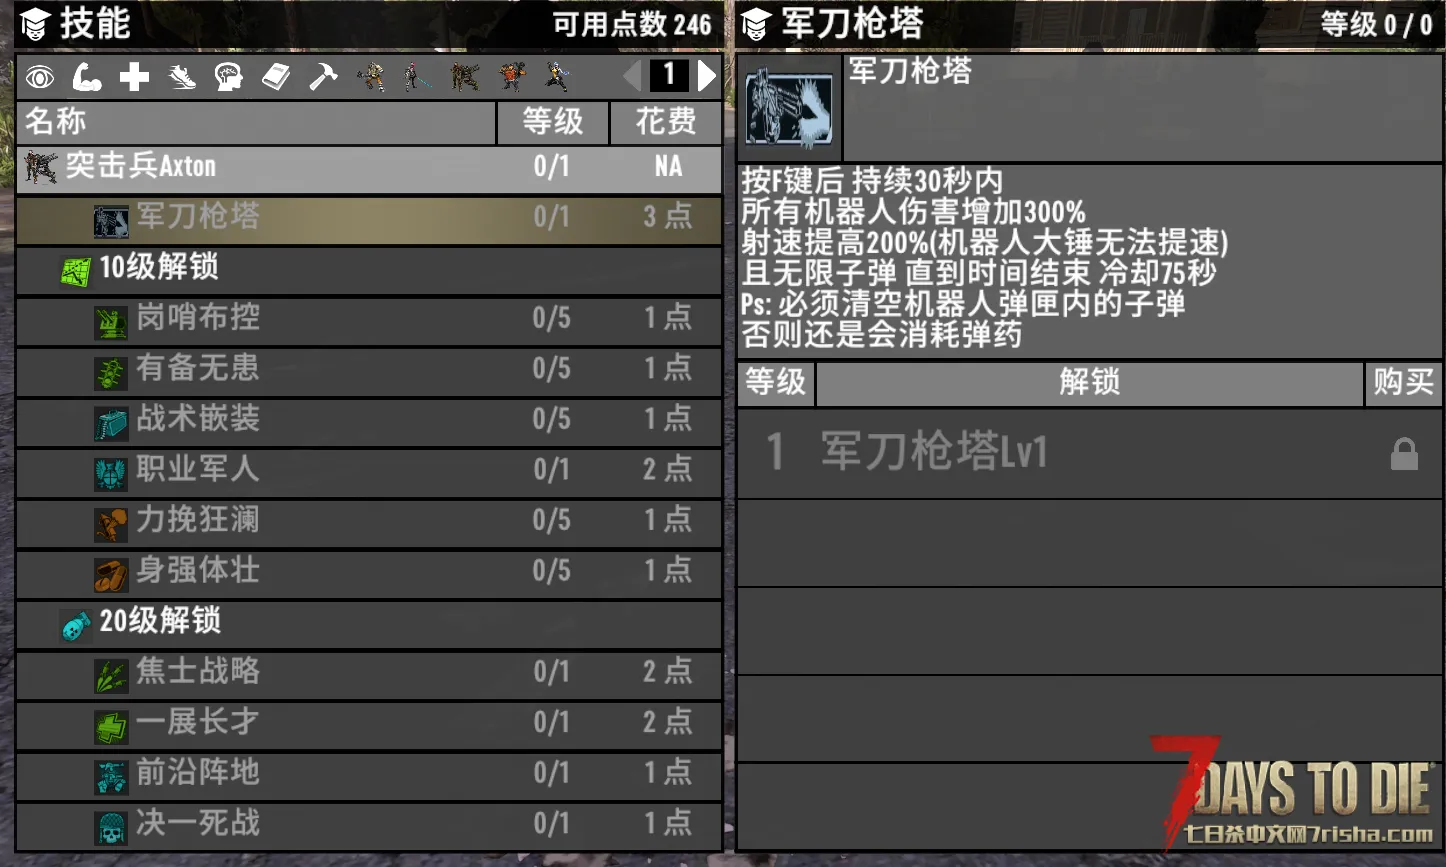Select the commando Axton class icon in toolbar
This screenshot has height=867, width=1446.
tap(464, 76)
